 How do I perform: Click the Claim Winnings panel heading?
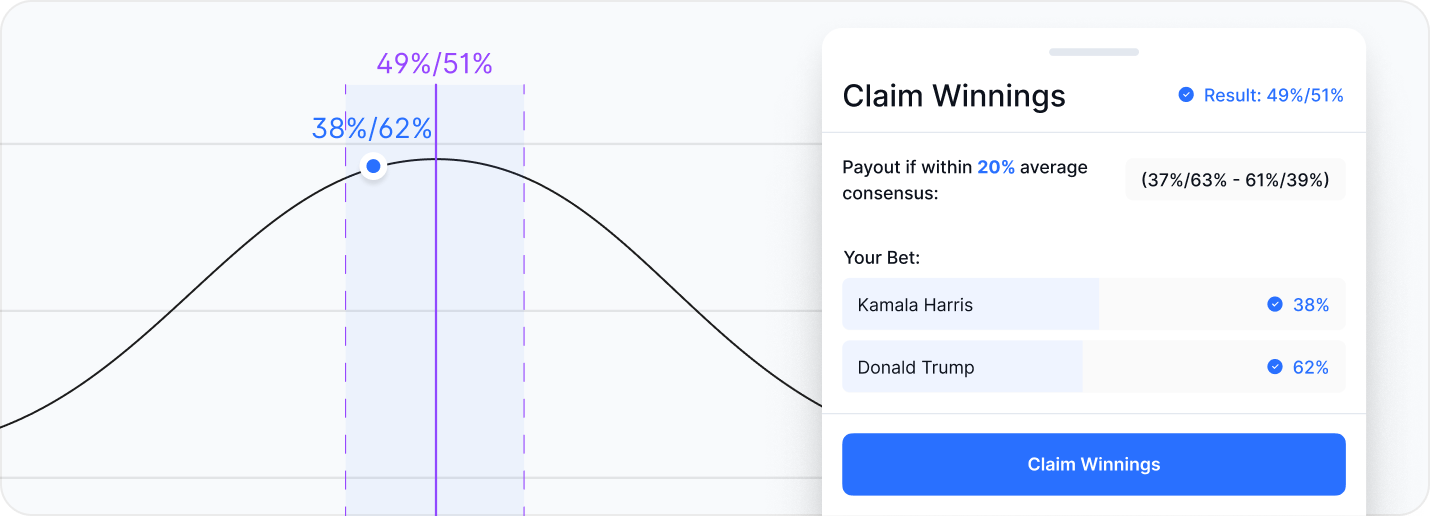[x=953, y=96]
